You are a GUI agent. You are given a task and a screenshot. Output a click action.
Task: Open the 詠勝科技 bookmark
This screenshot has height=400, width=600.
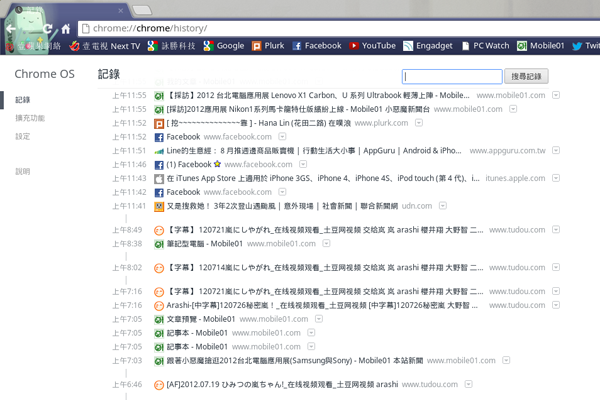[x=172, y=46]
